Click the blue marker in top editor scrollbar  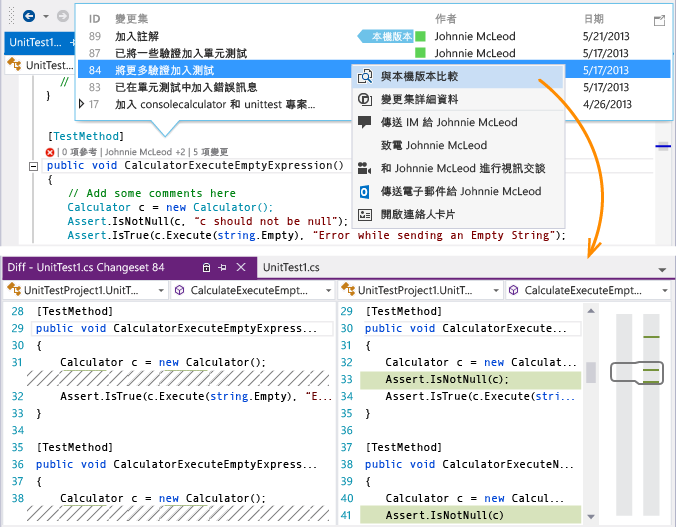point(663,146)
